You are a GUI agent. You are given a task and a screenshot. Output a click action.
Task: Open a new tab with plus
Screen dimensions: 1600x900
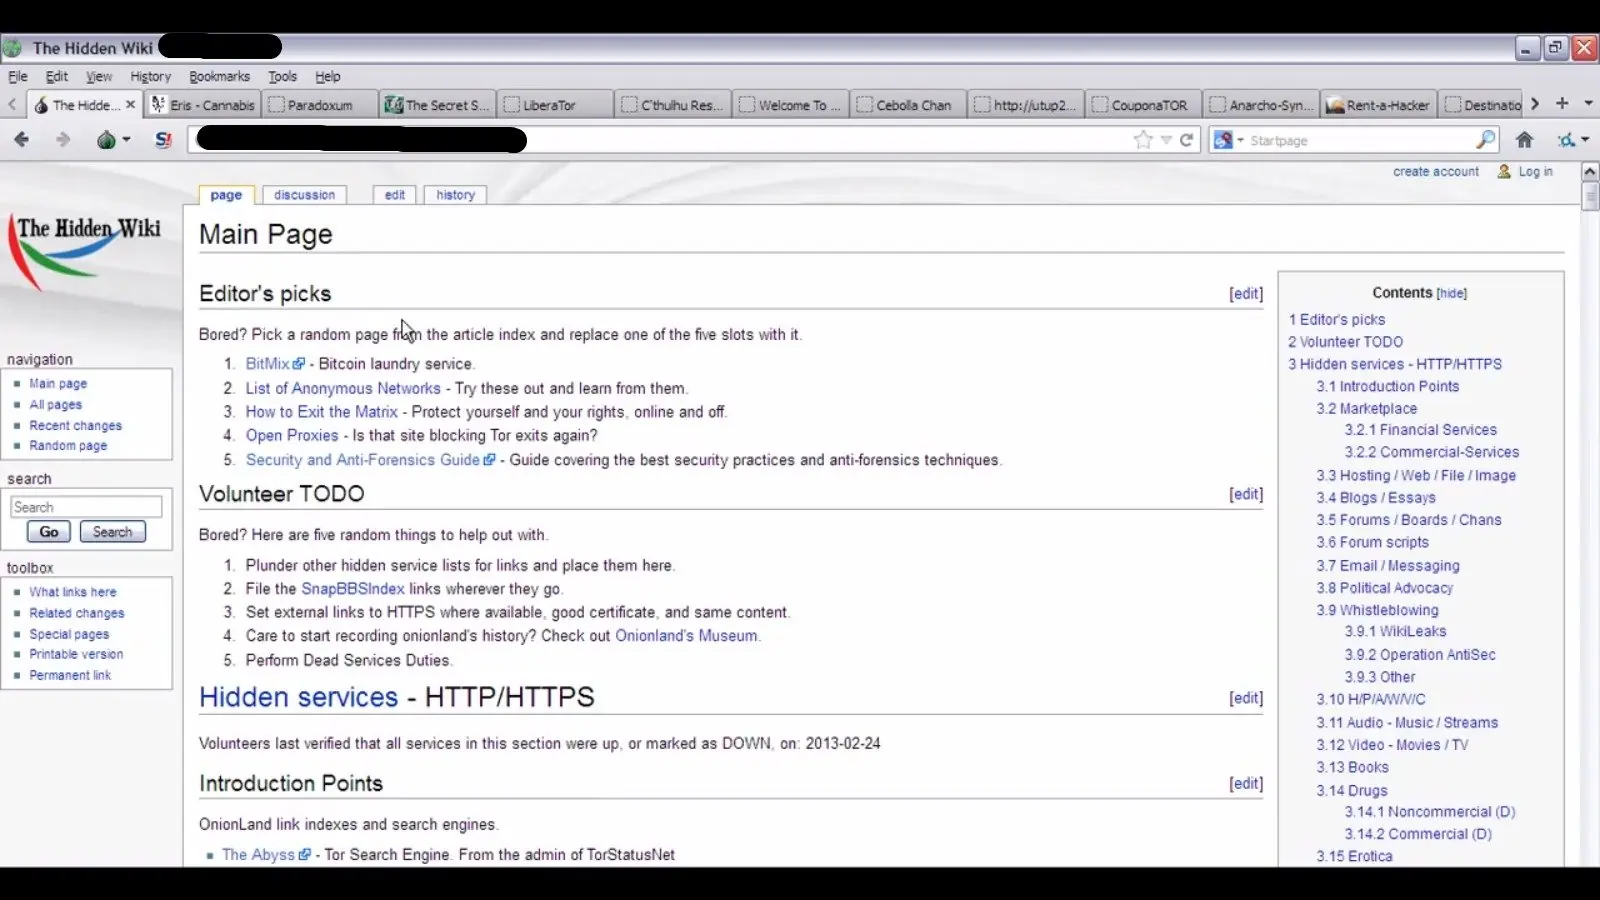click(x=1562, y=103)
